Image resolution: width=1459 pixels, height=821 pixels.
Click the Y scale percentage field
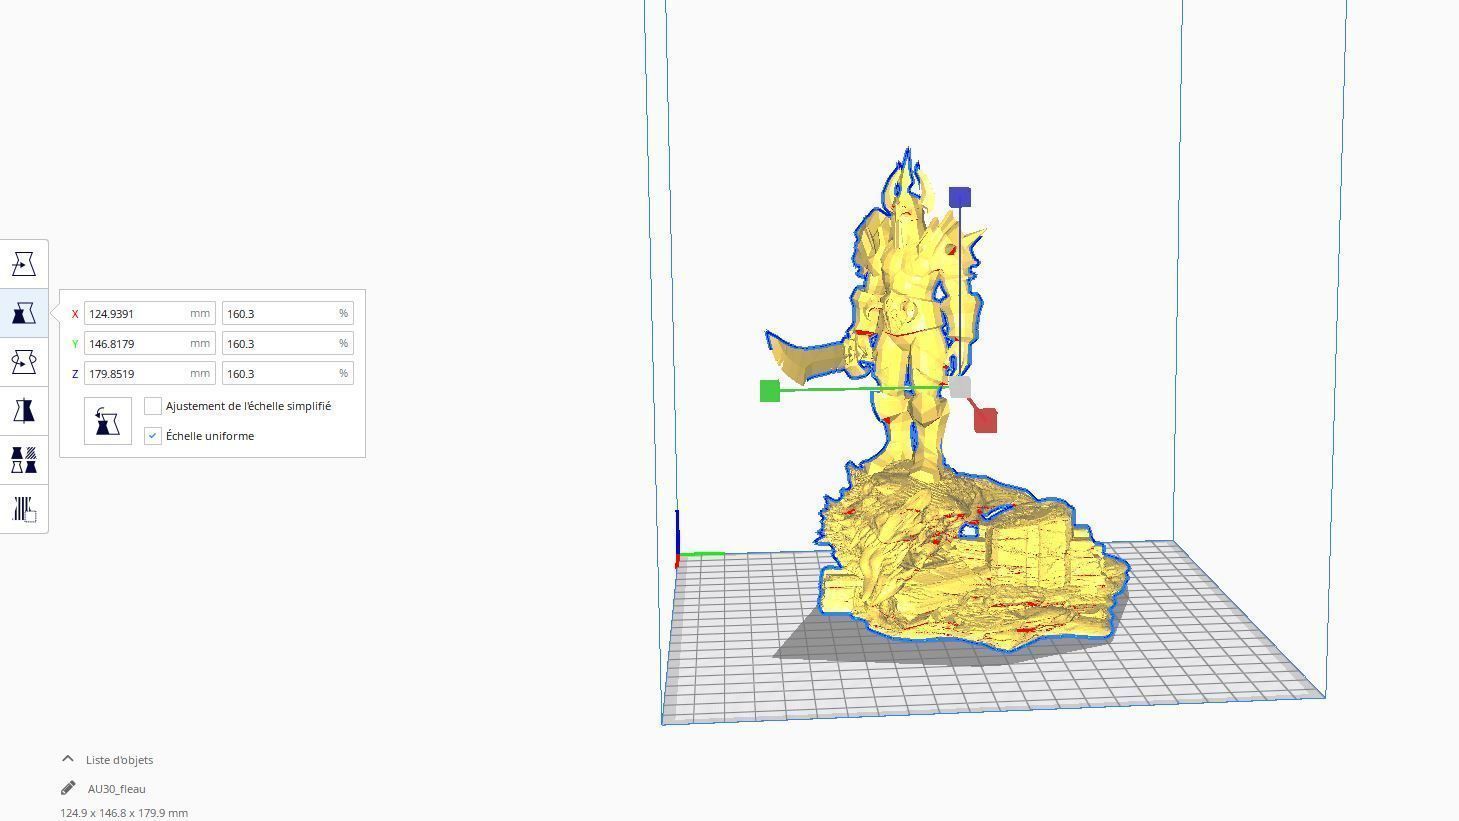coord(288,344)
